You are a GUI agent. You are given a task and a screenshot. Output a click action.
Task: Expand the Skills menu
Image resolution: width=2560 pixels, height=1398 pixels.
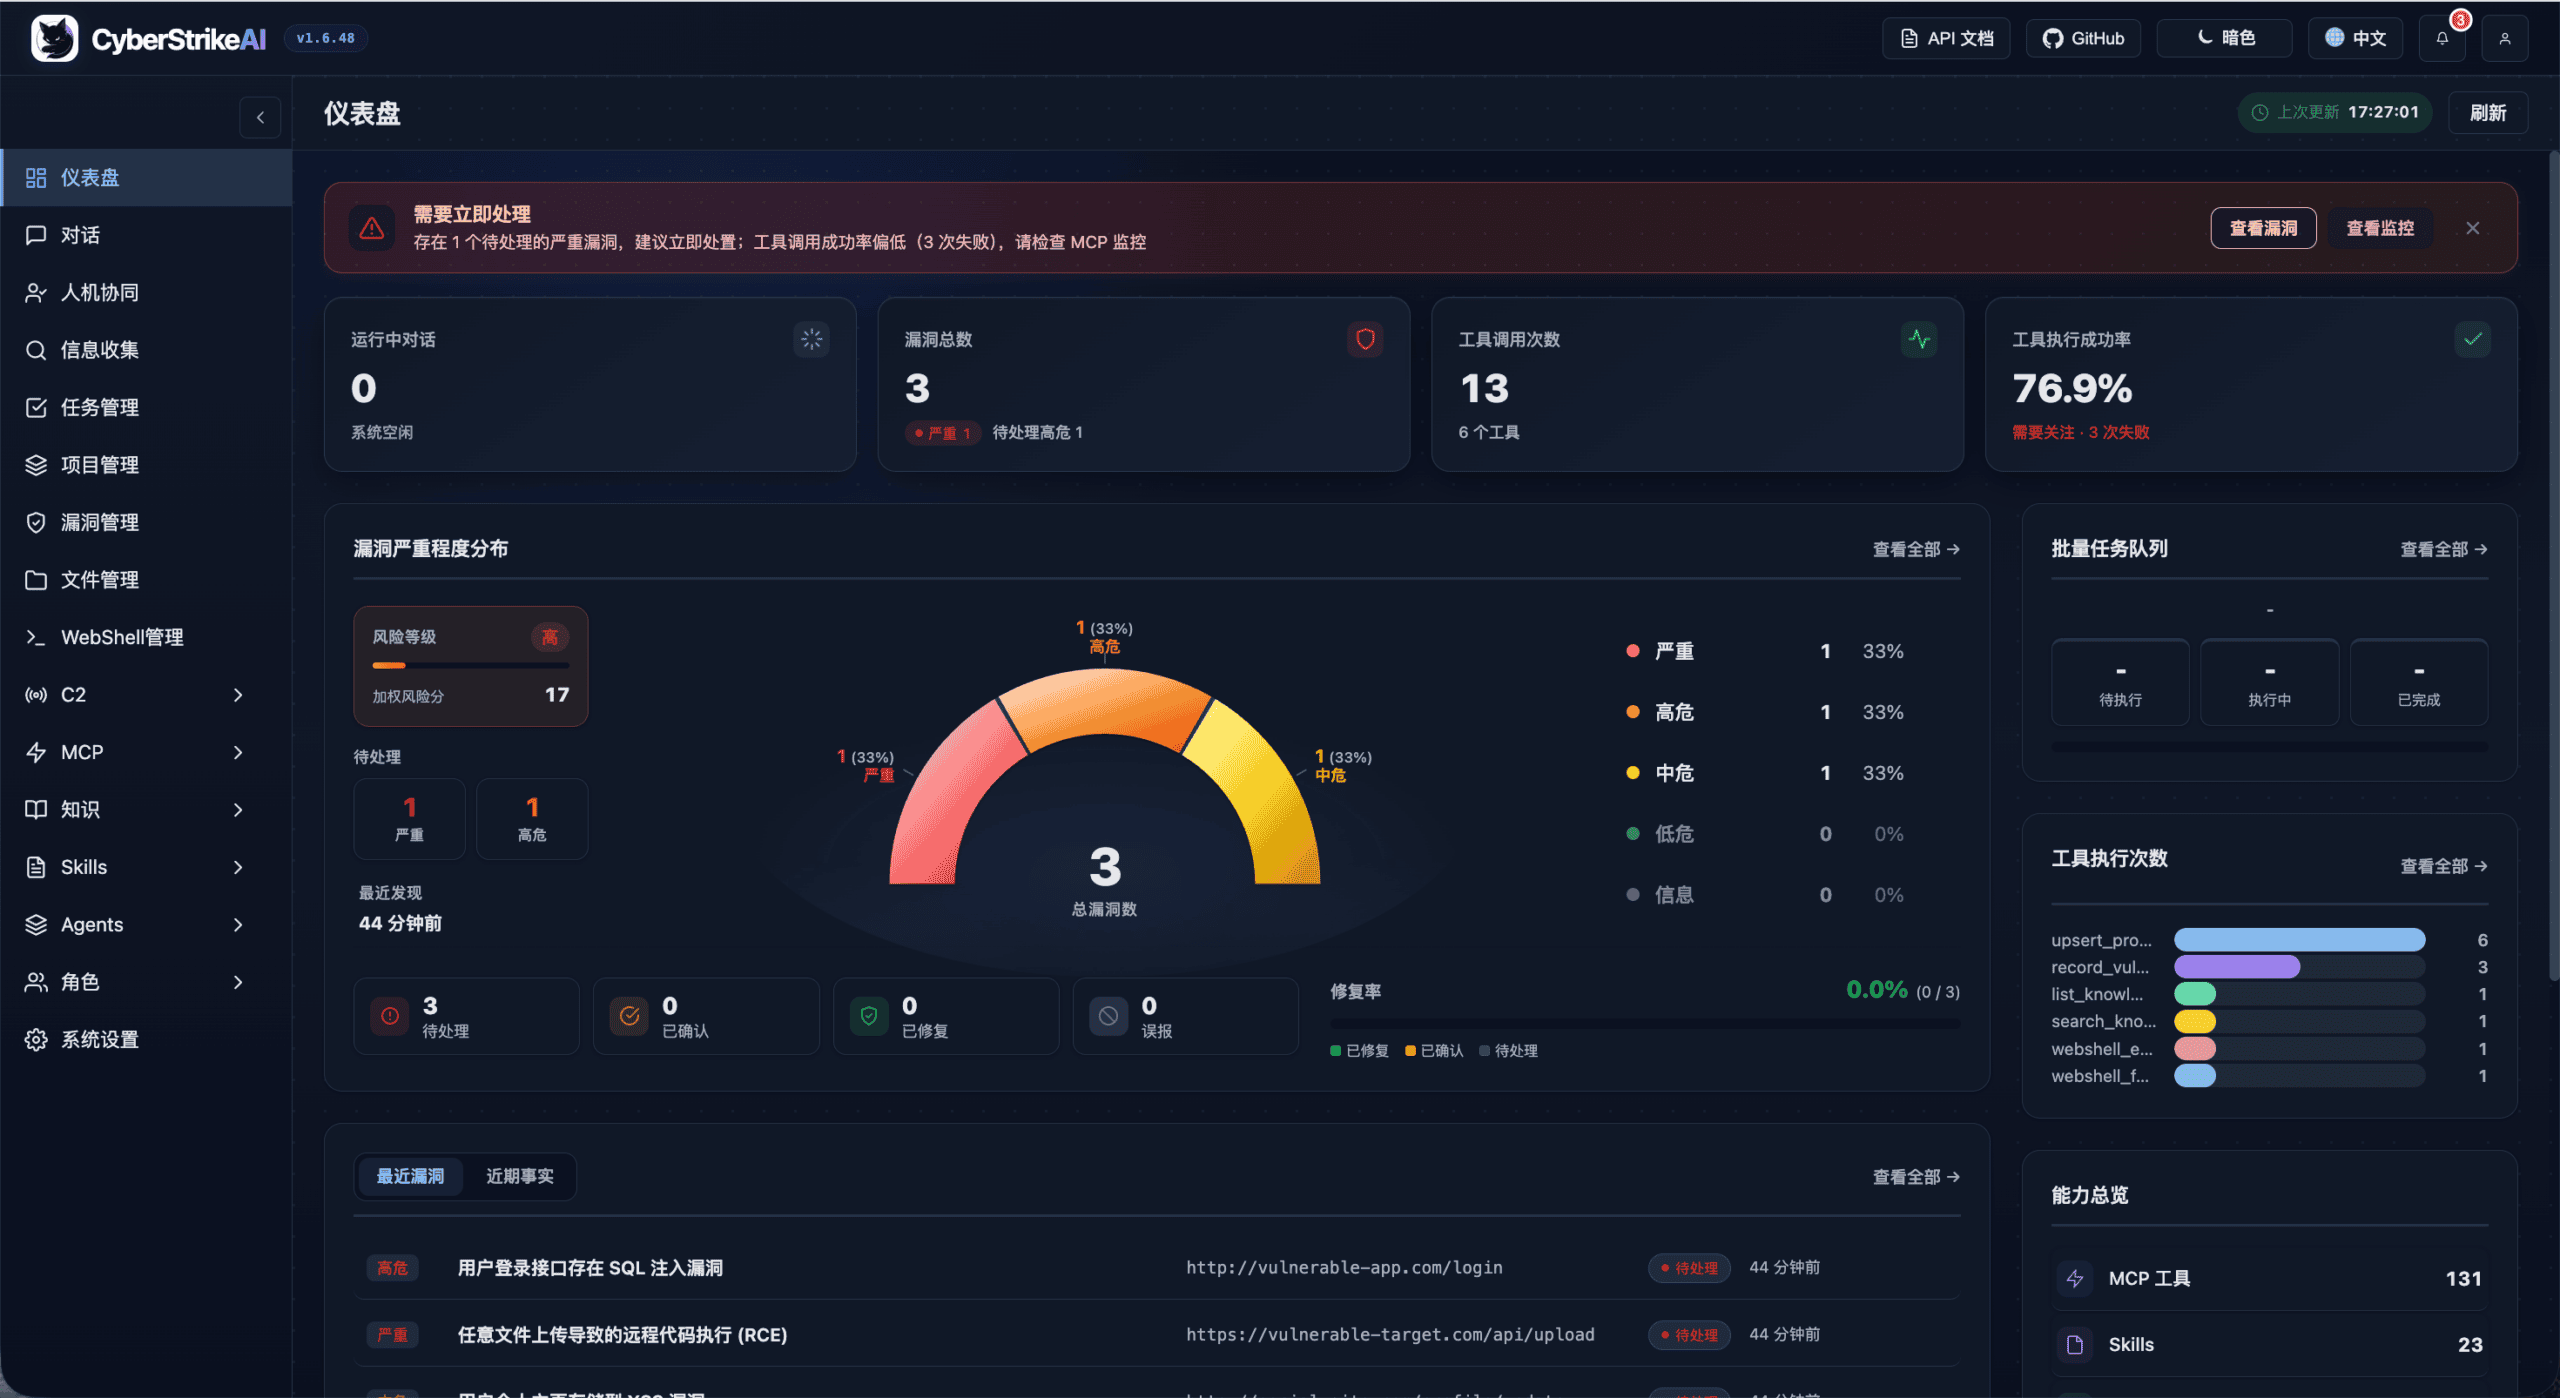coord(146,867)
